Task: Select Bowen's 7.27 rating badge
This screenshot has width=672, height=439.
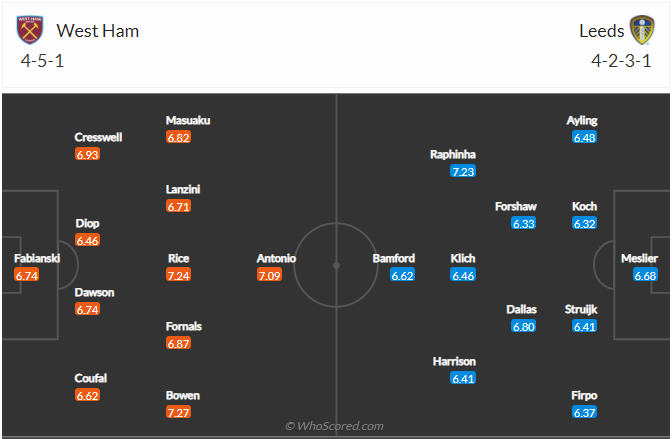Action: tap(179, 412)
